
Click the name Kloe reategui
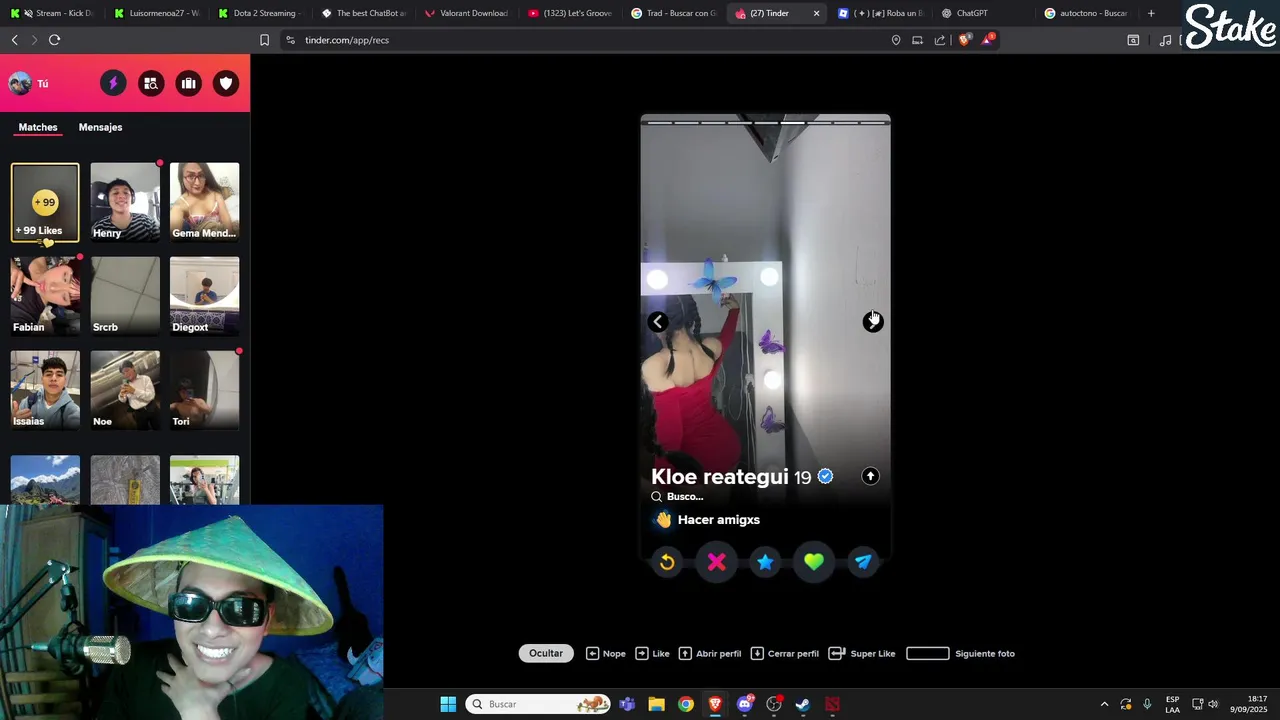(x=720, y=477)
